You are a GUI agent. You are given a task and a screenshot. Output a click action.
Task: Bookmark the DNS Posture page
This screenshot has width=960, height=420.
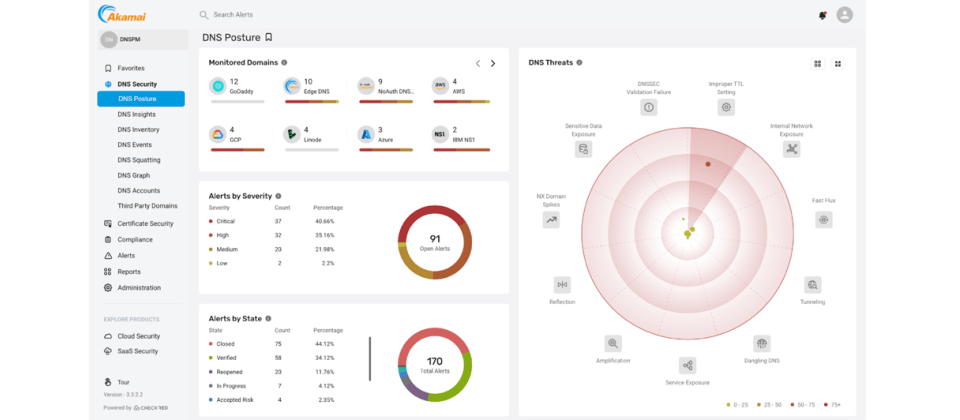tap(268, 37)
